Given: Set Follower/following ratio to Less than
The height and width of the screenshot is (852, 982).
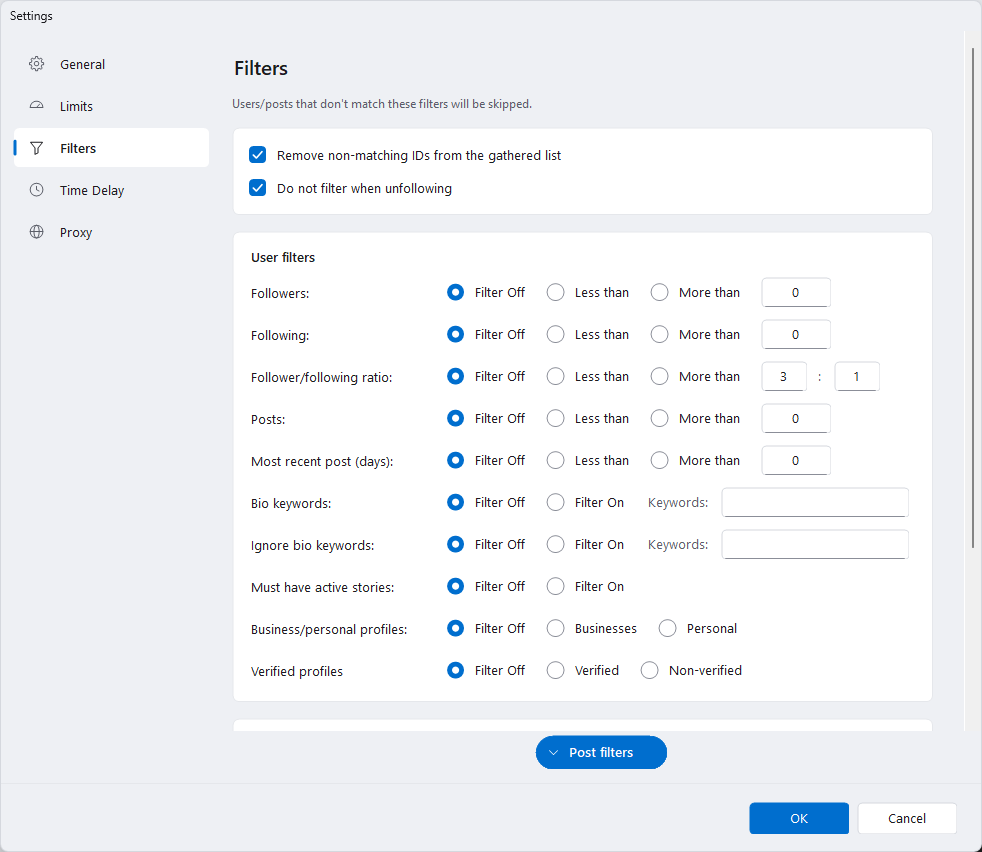Looking at the screenshot, I should pyautogui.click(x=555, y=377).
